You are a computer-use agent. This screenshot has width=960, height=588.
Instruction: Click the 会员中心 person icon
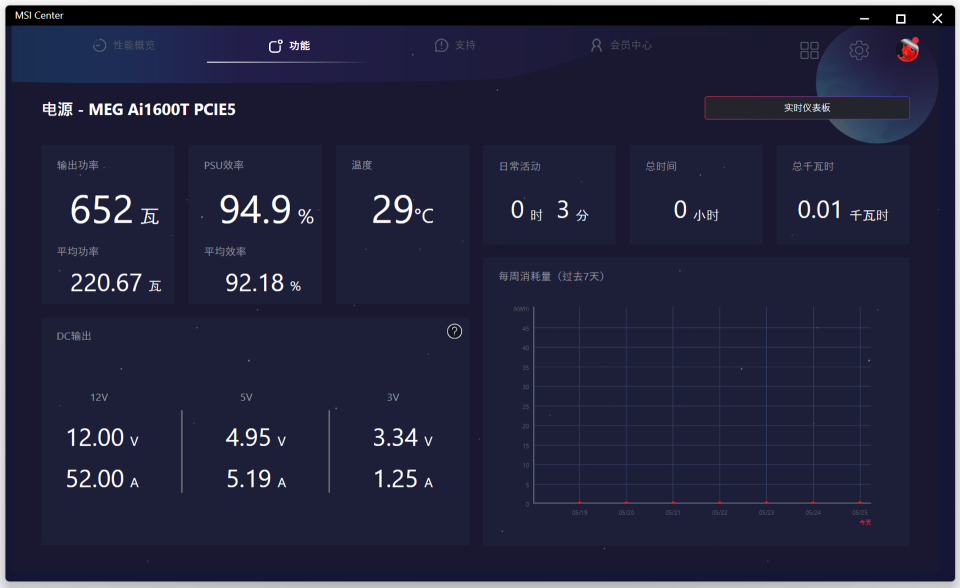pyautogui.click(x=596, y=45)
